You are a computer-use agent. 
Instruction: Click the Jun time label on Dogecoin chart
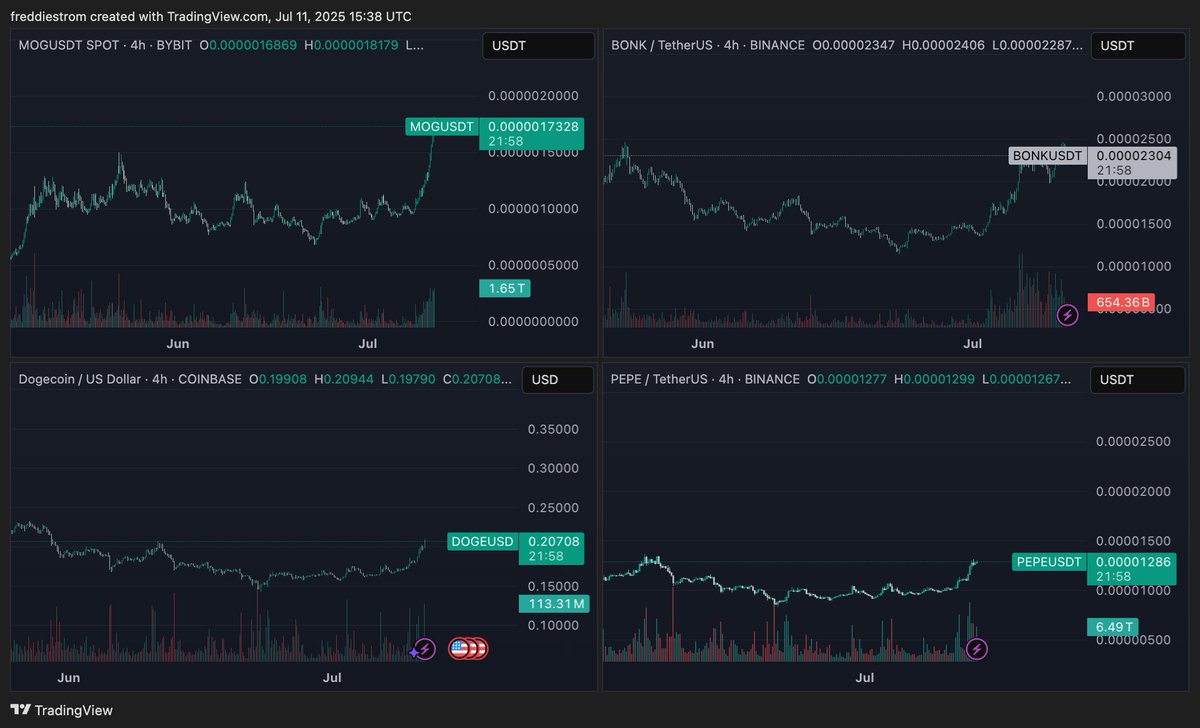point(69,677)
